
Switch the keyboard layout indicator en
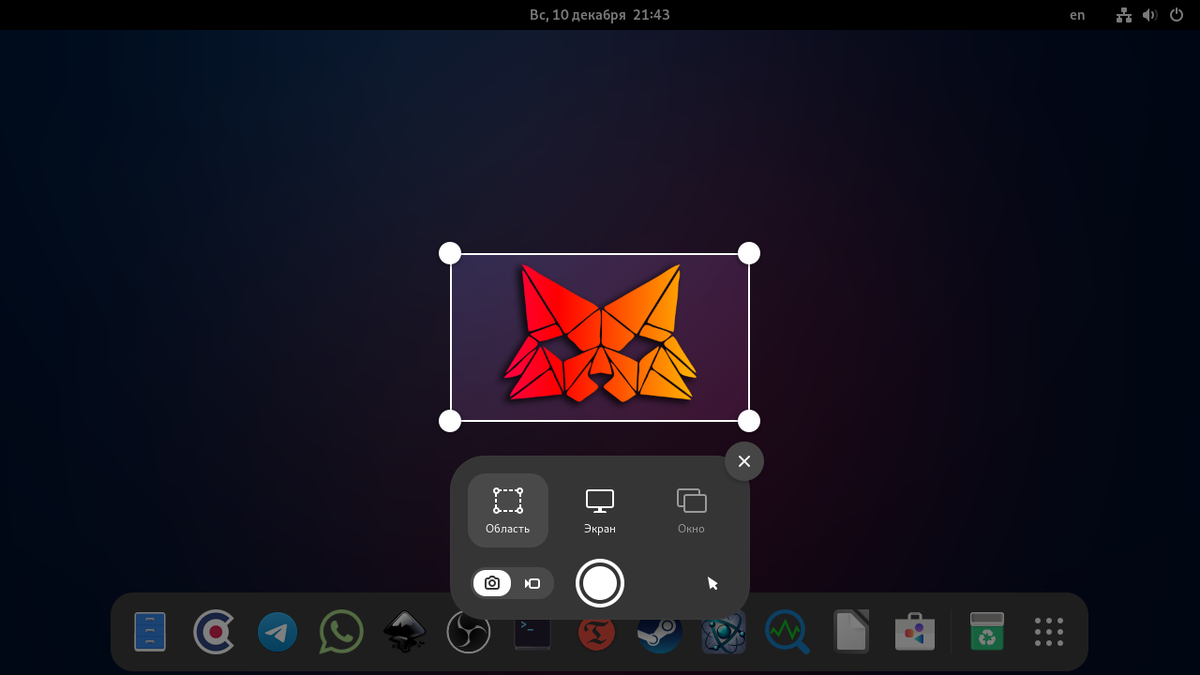coord(1077,15)
